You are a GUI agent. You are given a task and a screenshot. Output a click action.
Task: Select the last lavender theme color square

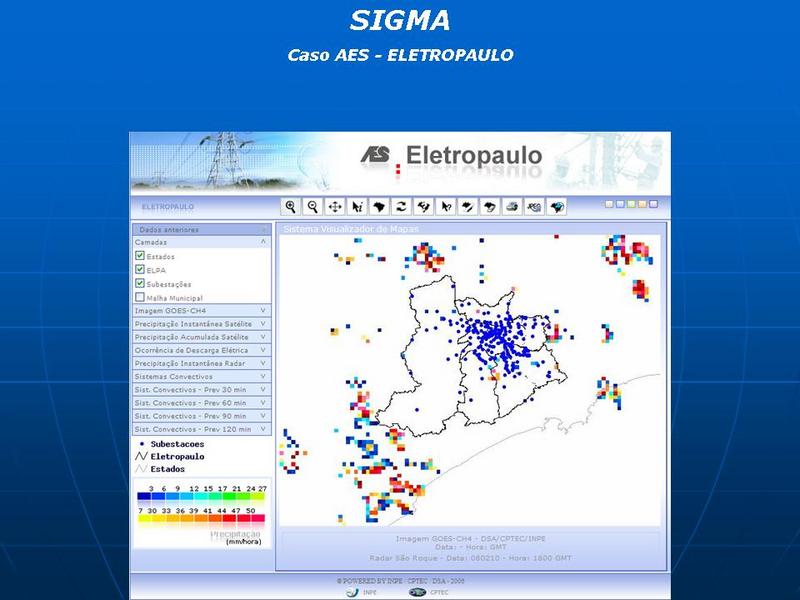click(654, 204)
